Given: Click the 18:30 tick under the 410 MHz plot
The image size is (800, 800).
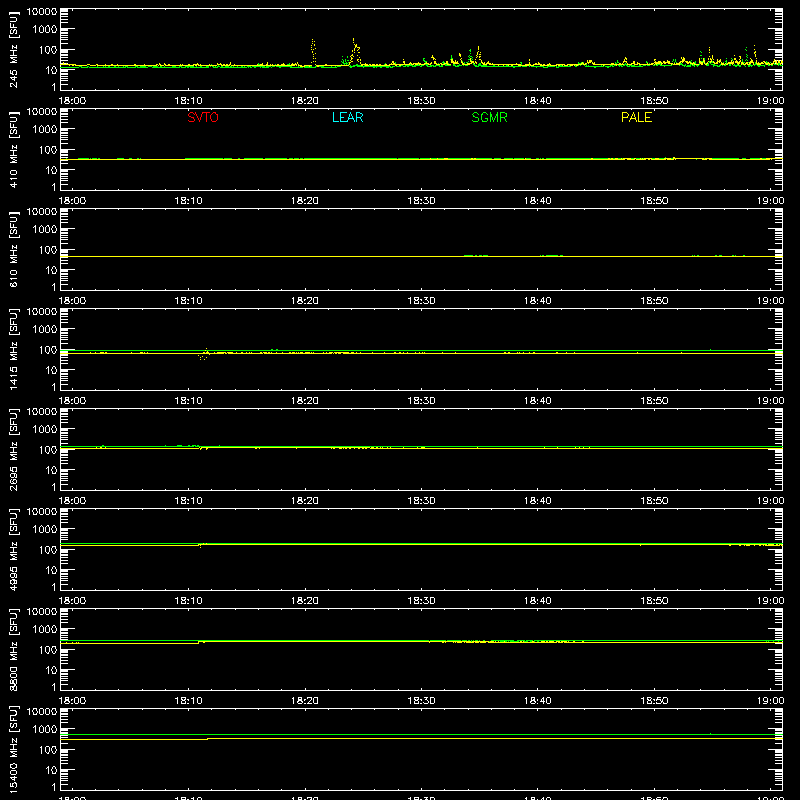Looking at the screenshot, I should (421, 201).
